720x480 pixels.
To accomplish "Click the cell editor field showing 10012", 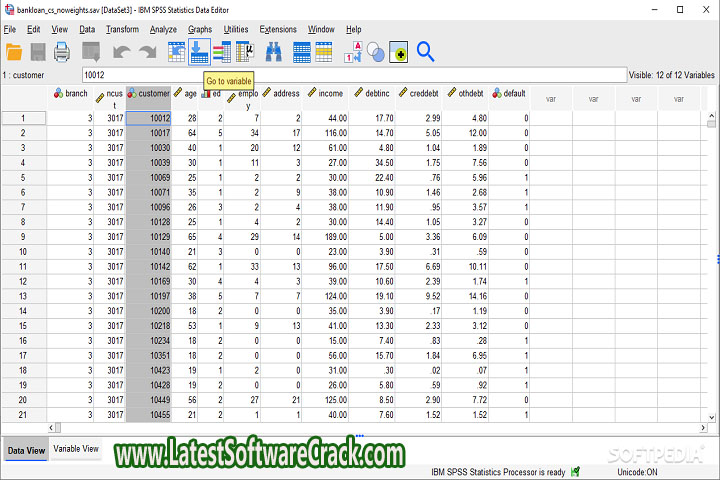I will (x=354, y=75).
